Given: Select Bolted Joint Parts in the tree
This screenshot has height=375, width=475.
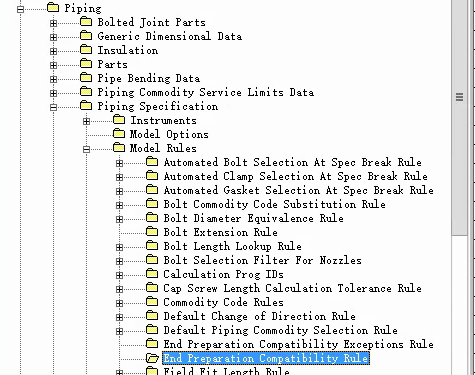Looking at the screenshot, I should [151, 22].
